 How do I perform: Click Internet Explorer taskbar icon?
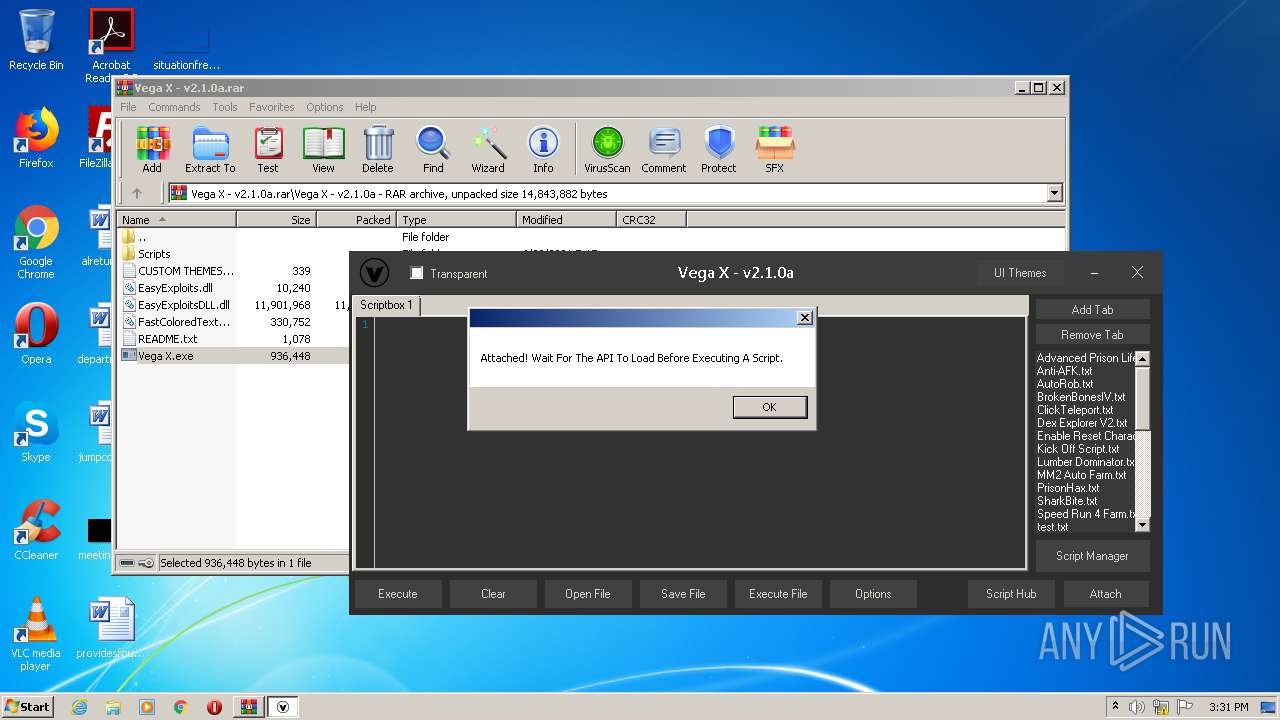point(79,707)
